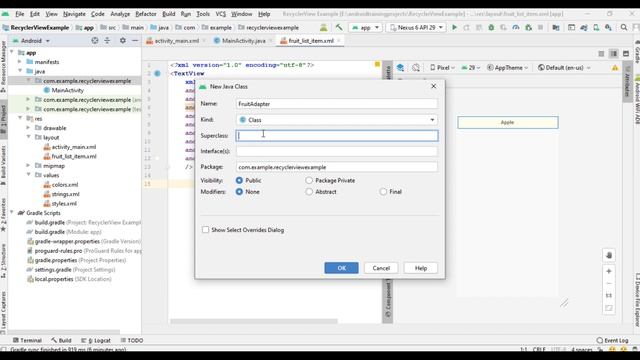Open the VCS menu
The image size is (640, 360).
click(x=220, y=14)
